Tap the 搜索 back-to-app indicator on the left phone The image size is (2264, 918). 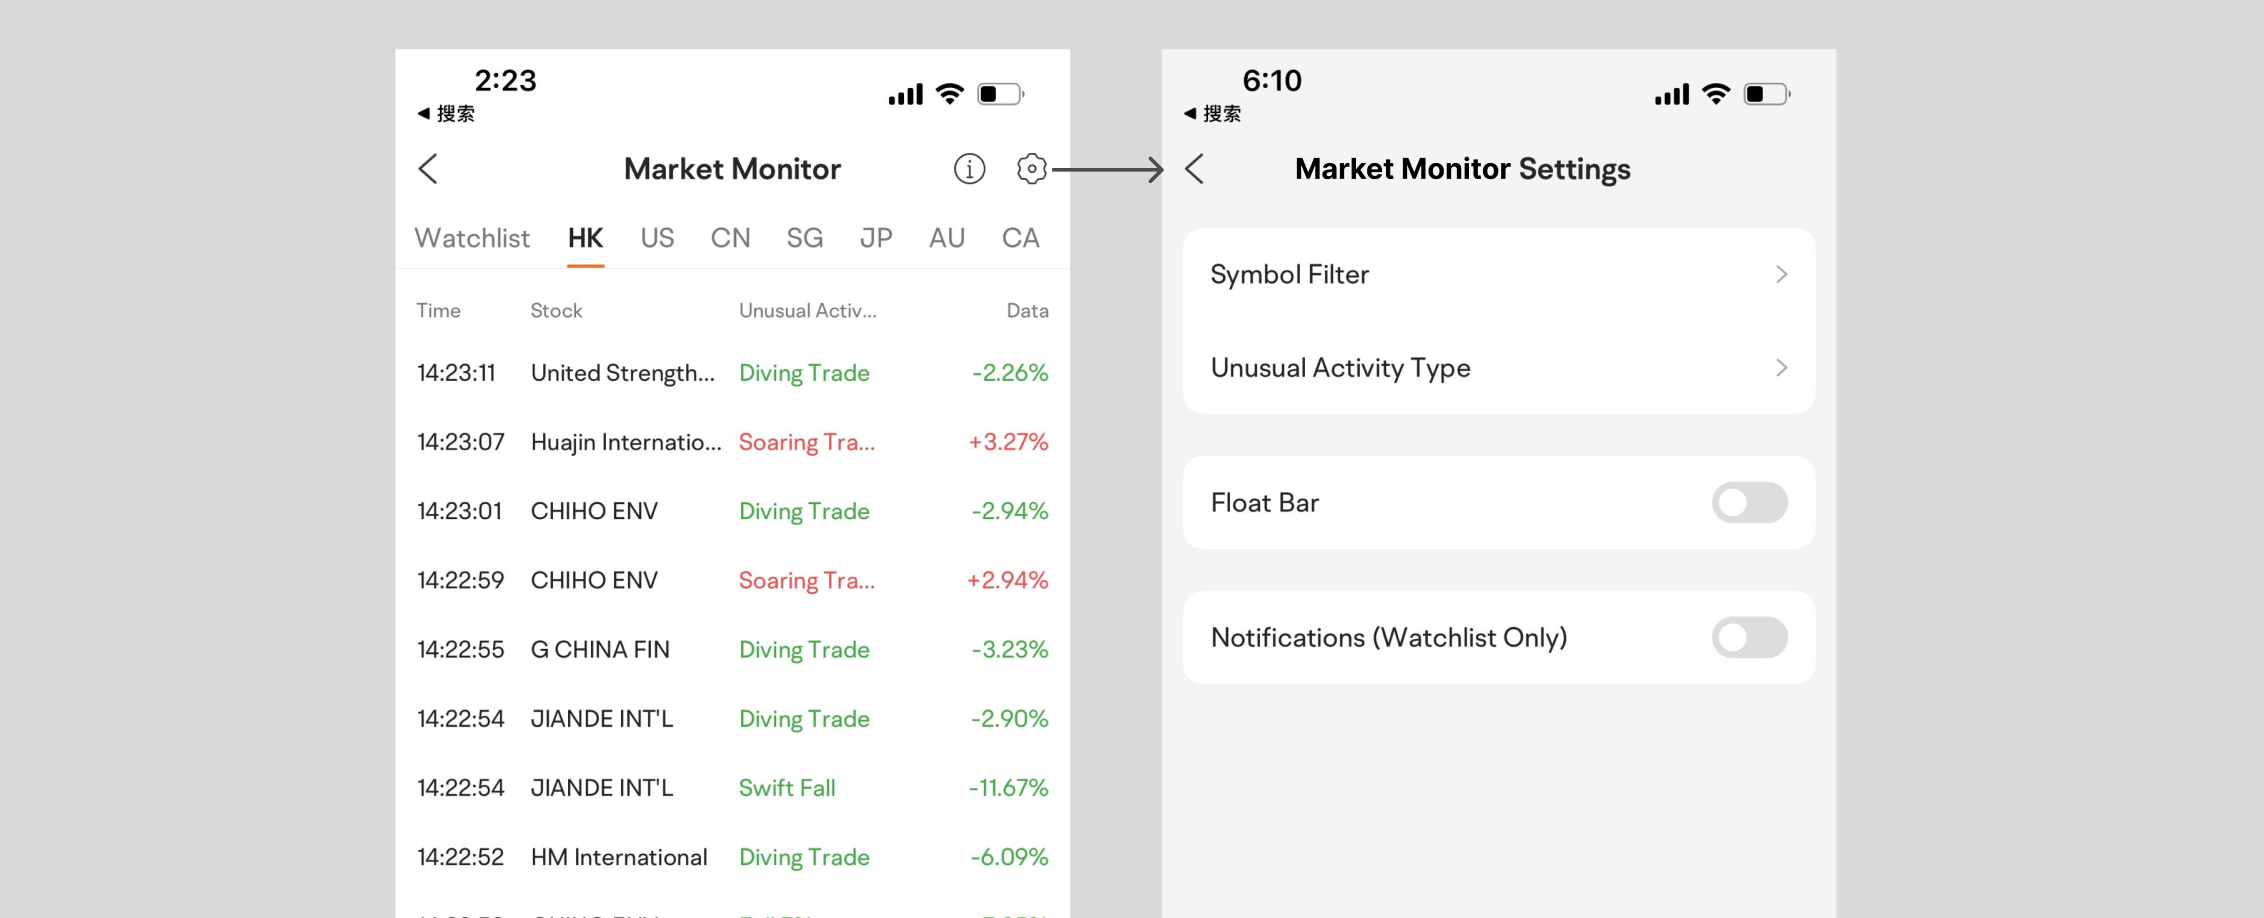(446, 114)
